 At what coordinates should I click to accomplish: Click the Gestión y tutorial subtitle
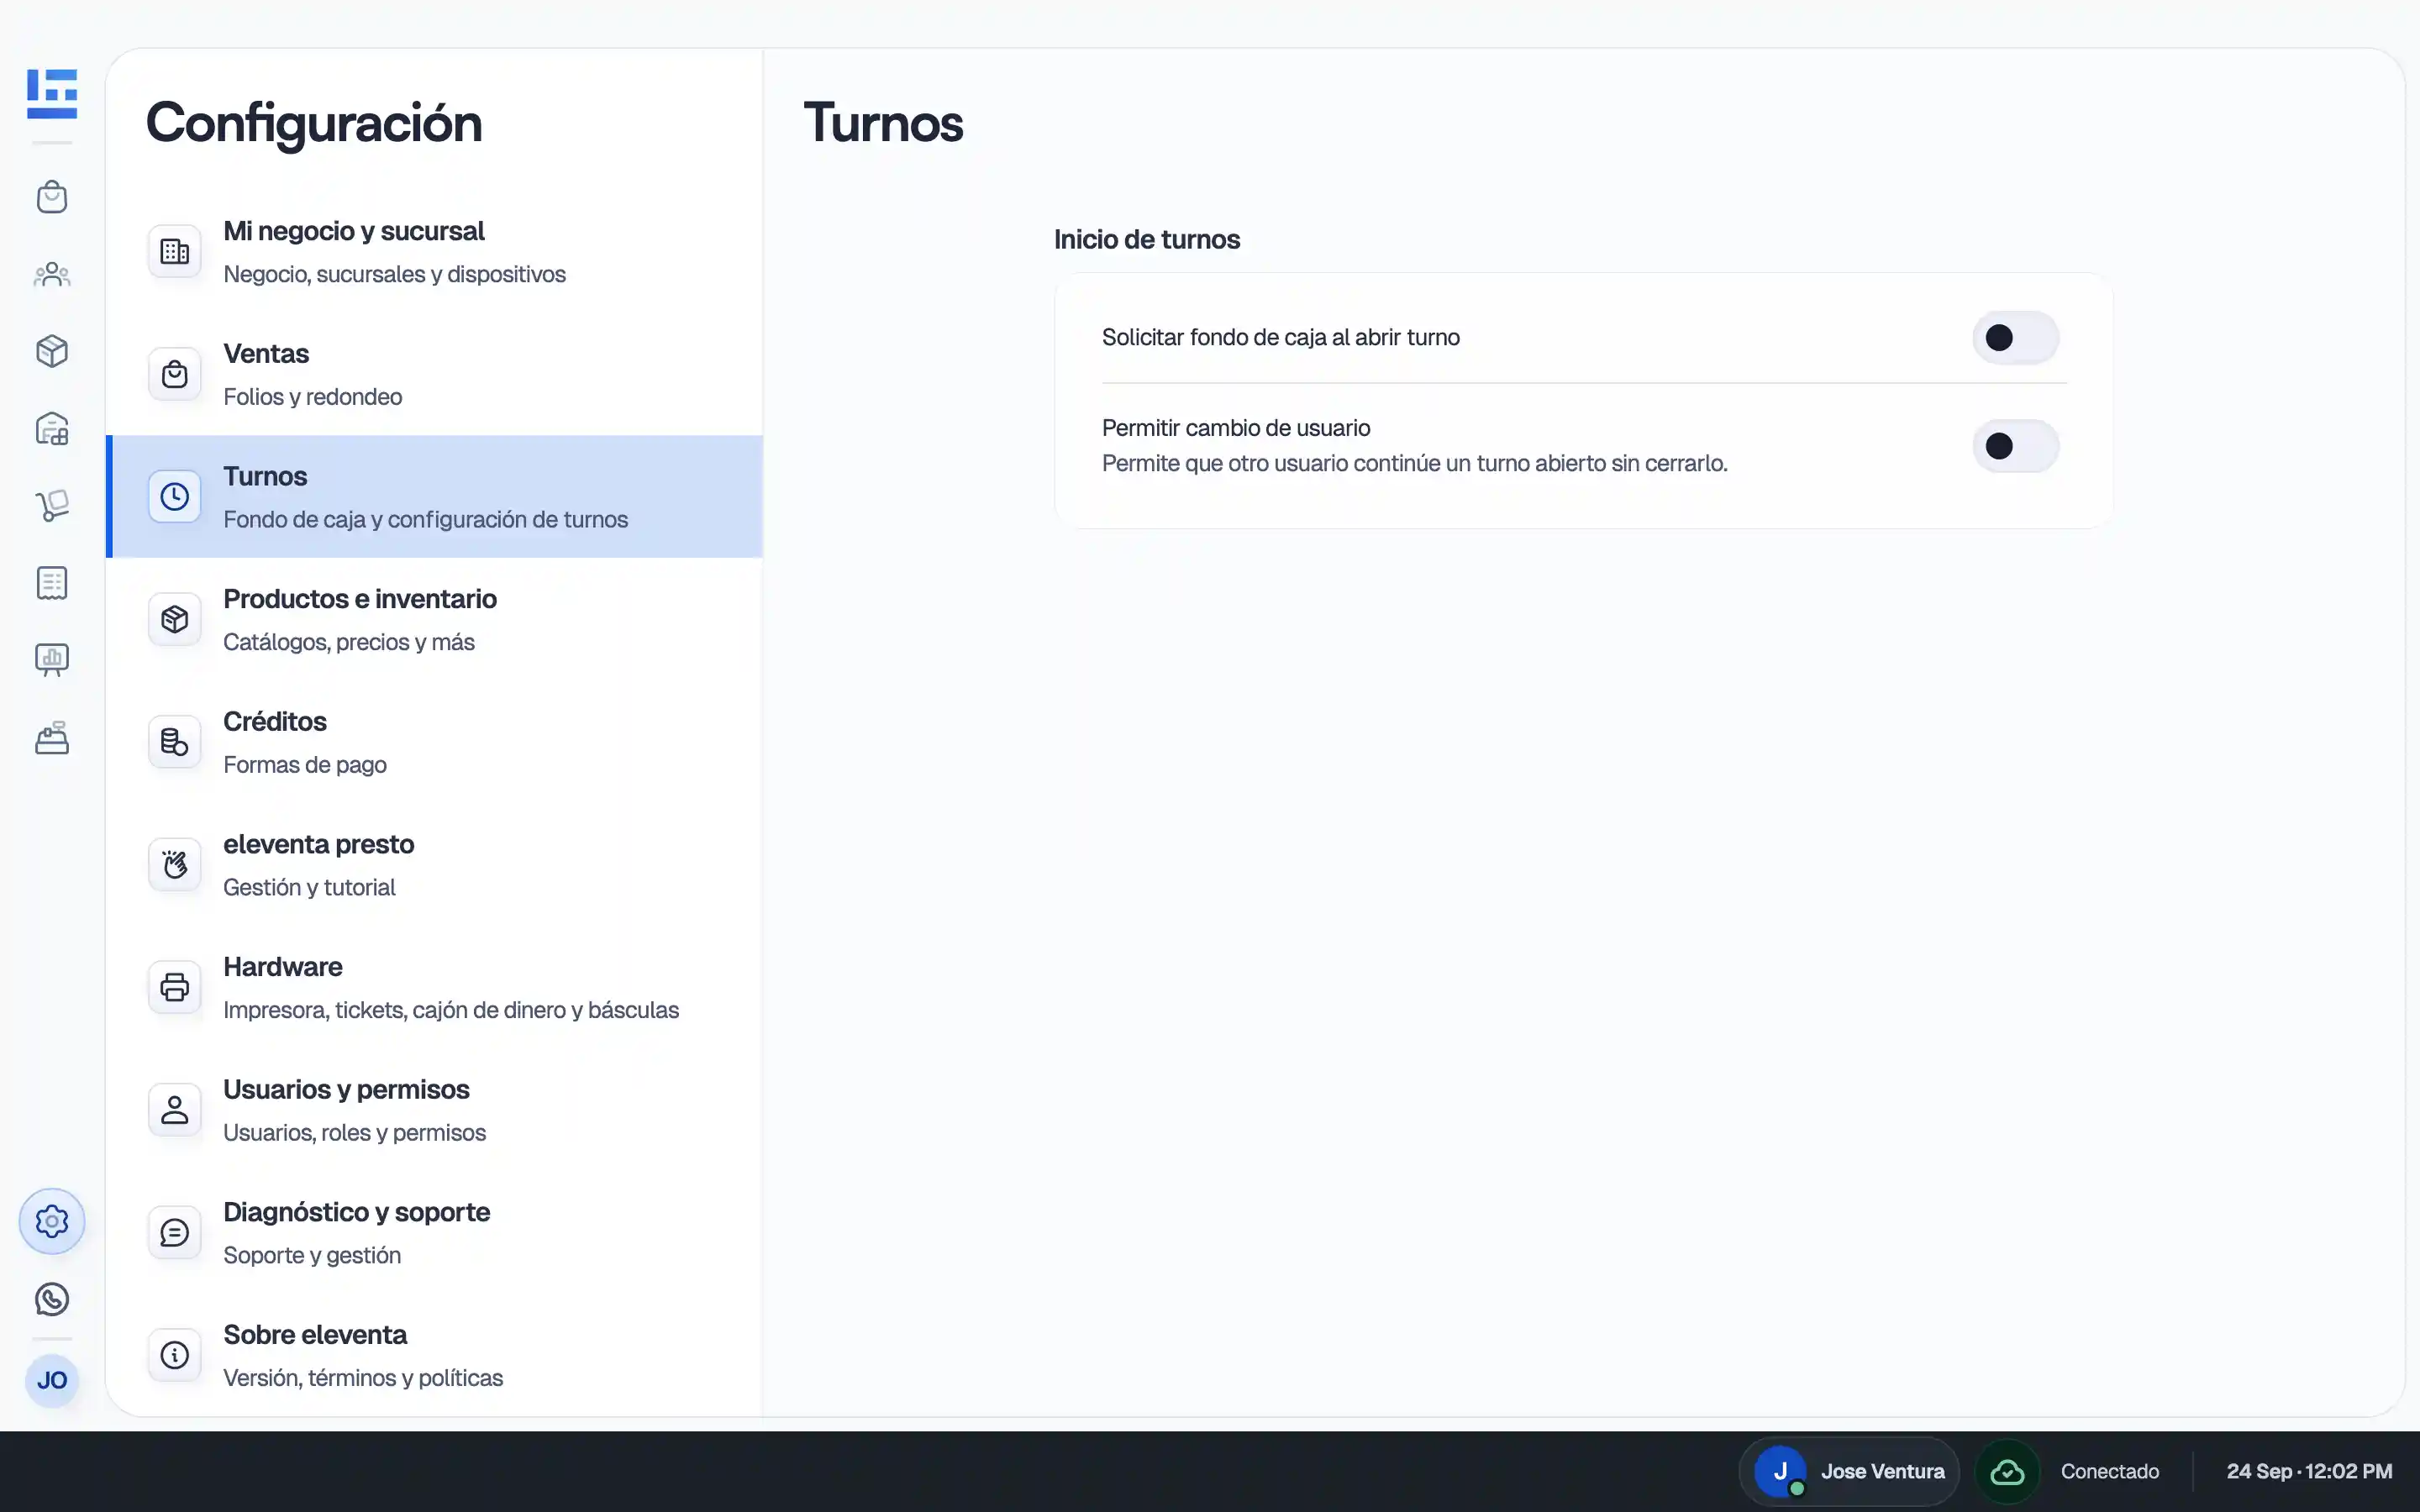[x=309, y=888]
